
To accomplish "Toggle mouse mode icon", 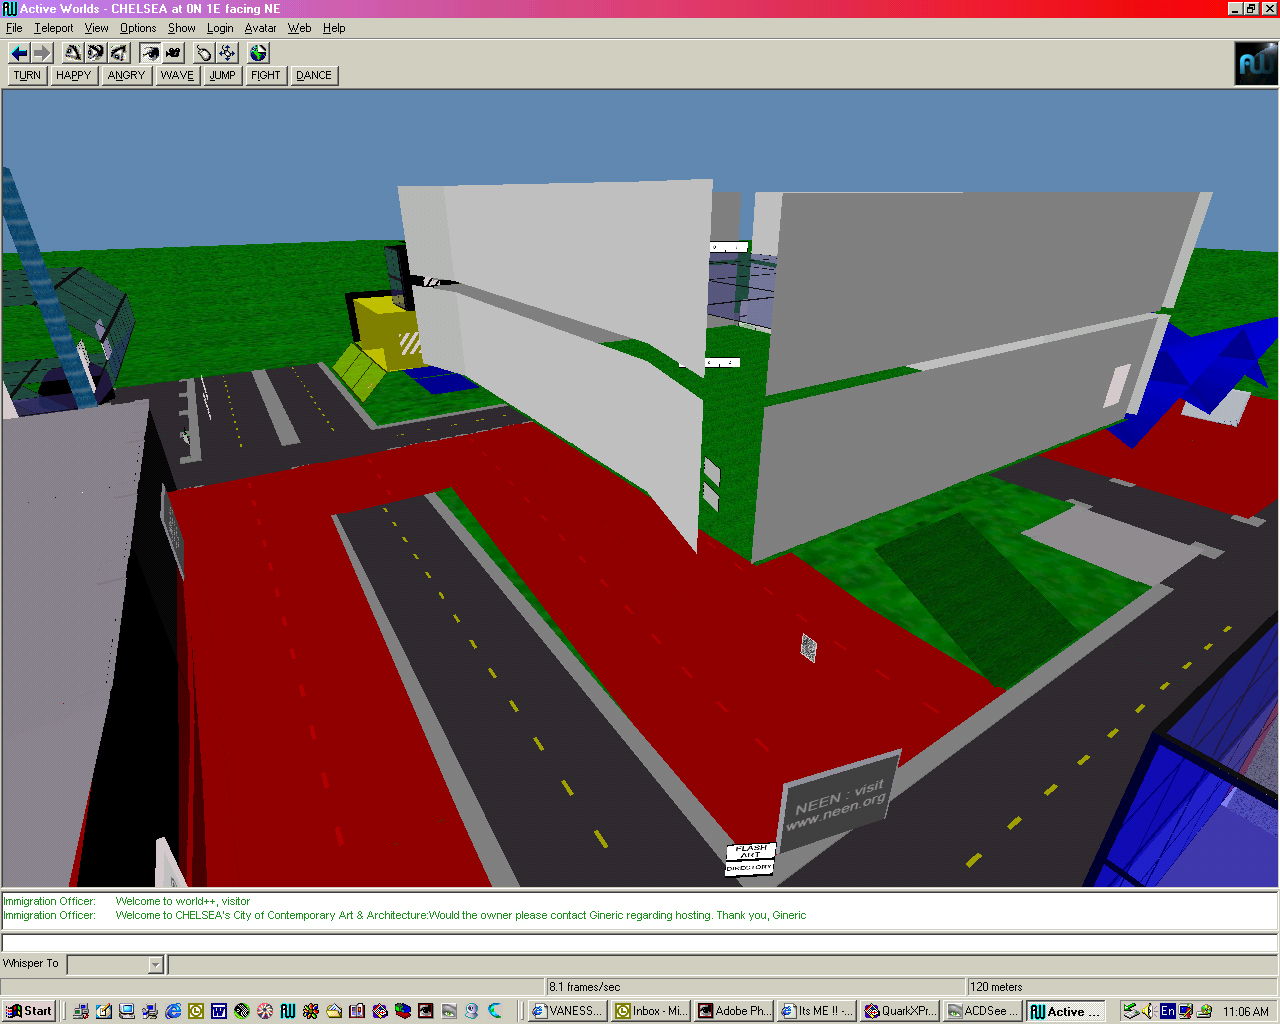I will 204,53.
